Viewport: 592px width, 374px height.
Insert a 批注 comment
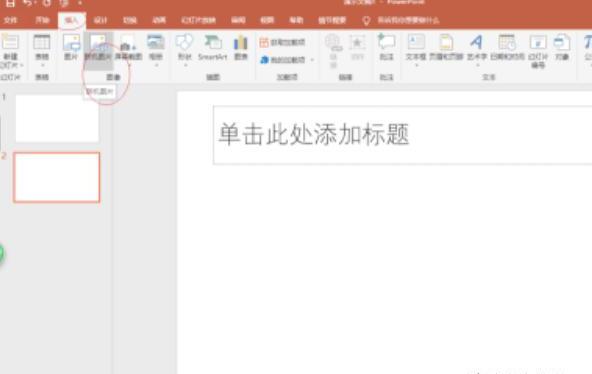[387, 48]
